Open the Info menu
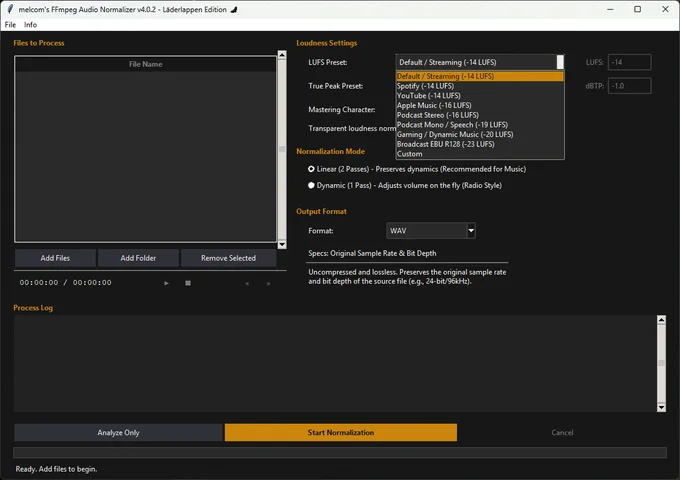This screenshot has width=680, height=480. point(30,25)
